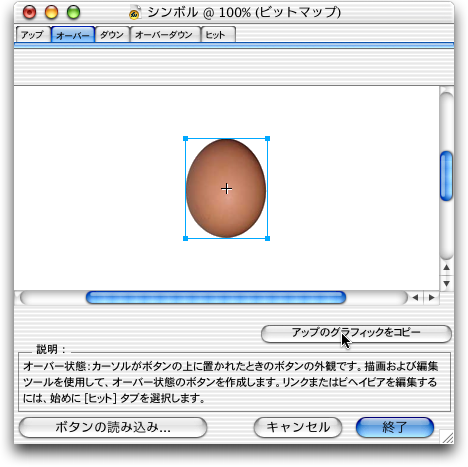Click the up arrow of vertical scrollbar

pos(446,267)
